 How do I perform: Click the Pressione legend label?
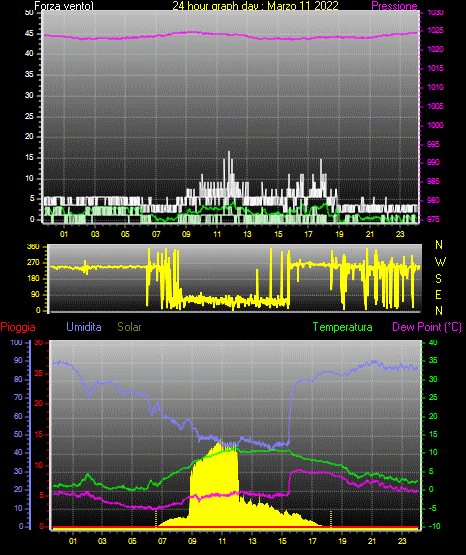click(x=394, y=6)
